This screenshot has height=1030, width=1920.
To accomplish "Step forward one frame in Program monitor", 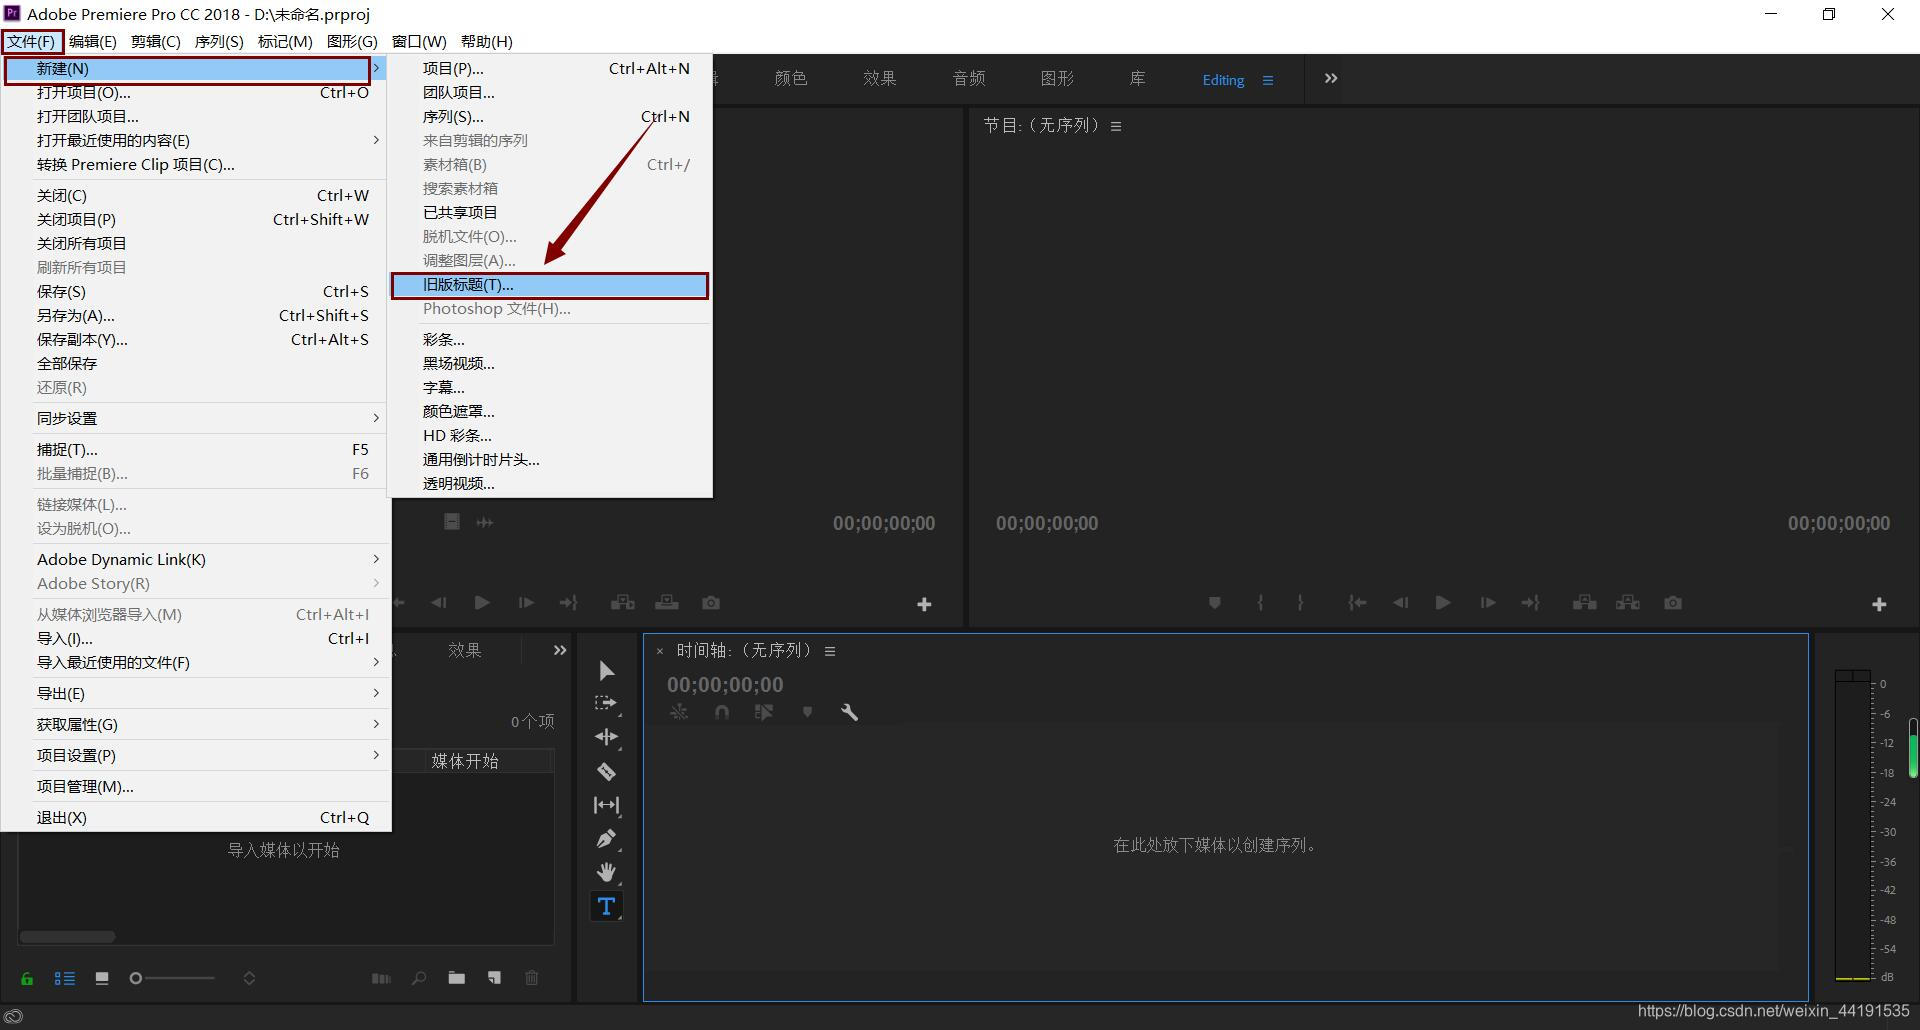I will [x=1487, y=603].
